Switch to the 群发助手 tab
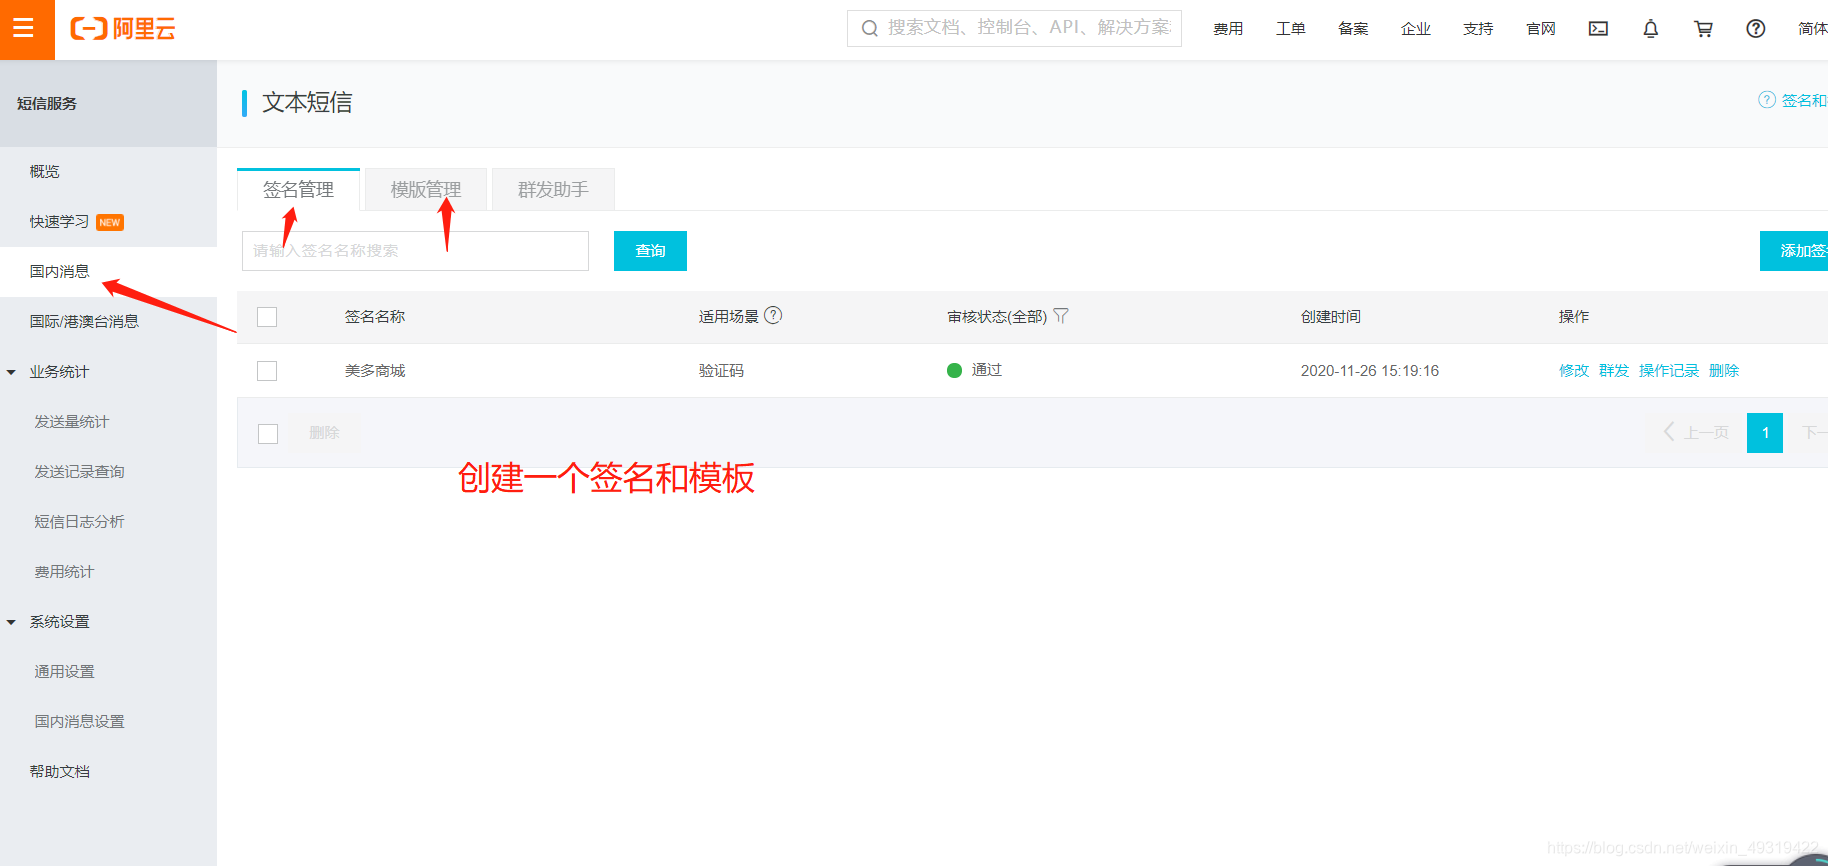1828x866 pixels. point(553,189)
